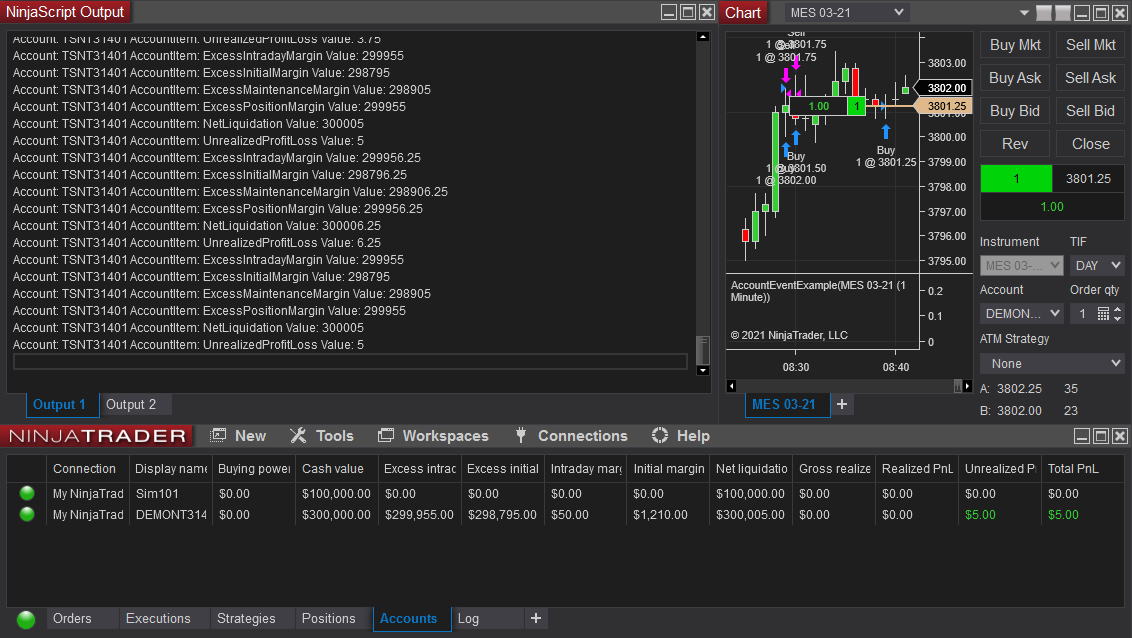Click Buy Bid button
This screenshot has height=638, width=1132.
1015,110
